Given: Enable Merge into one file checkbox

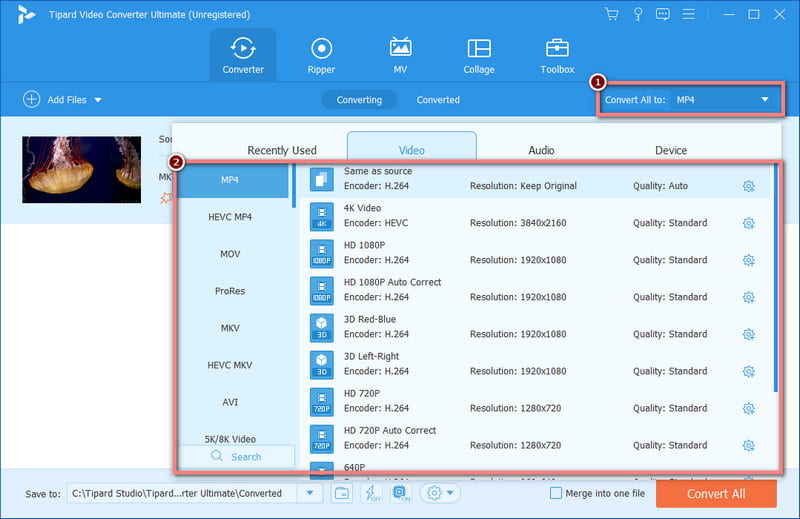Looking at the screenshot, I should 556,493.
